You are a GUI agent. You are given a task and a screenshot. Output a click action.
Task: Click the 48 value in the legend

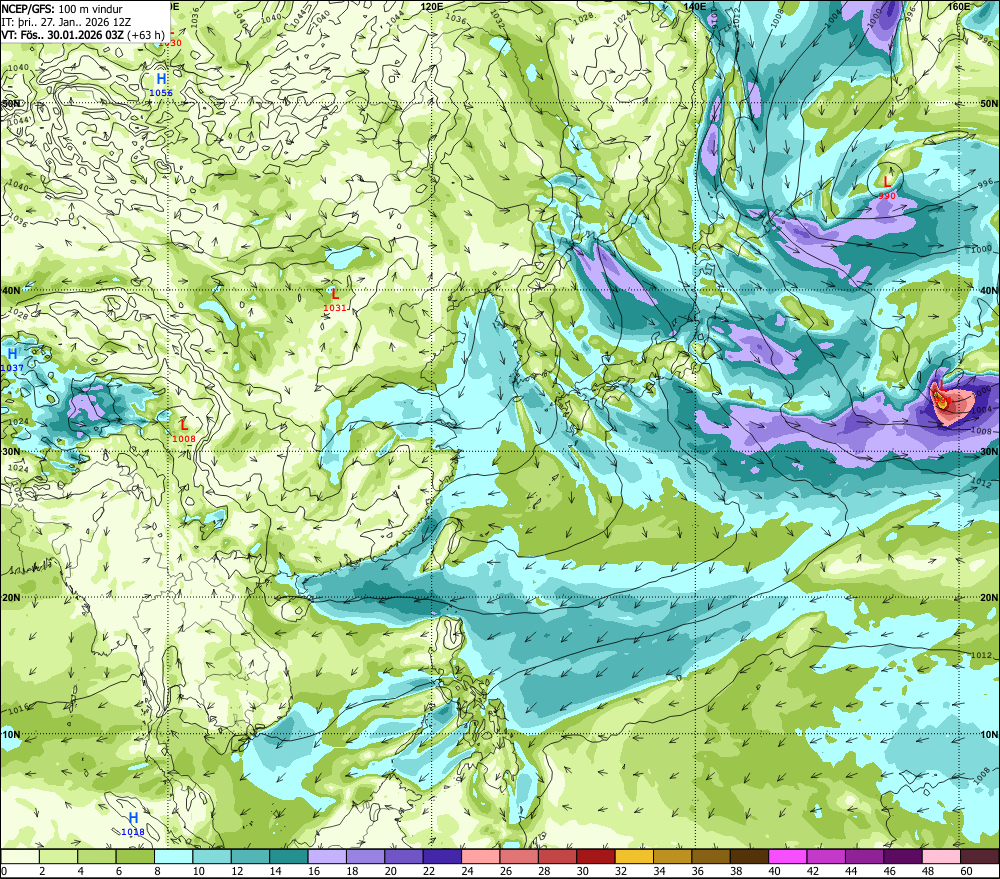pos(928,871)
